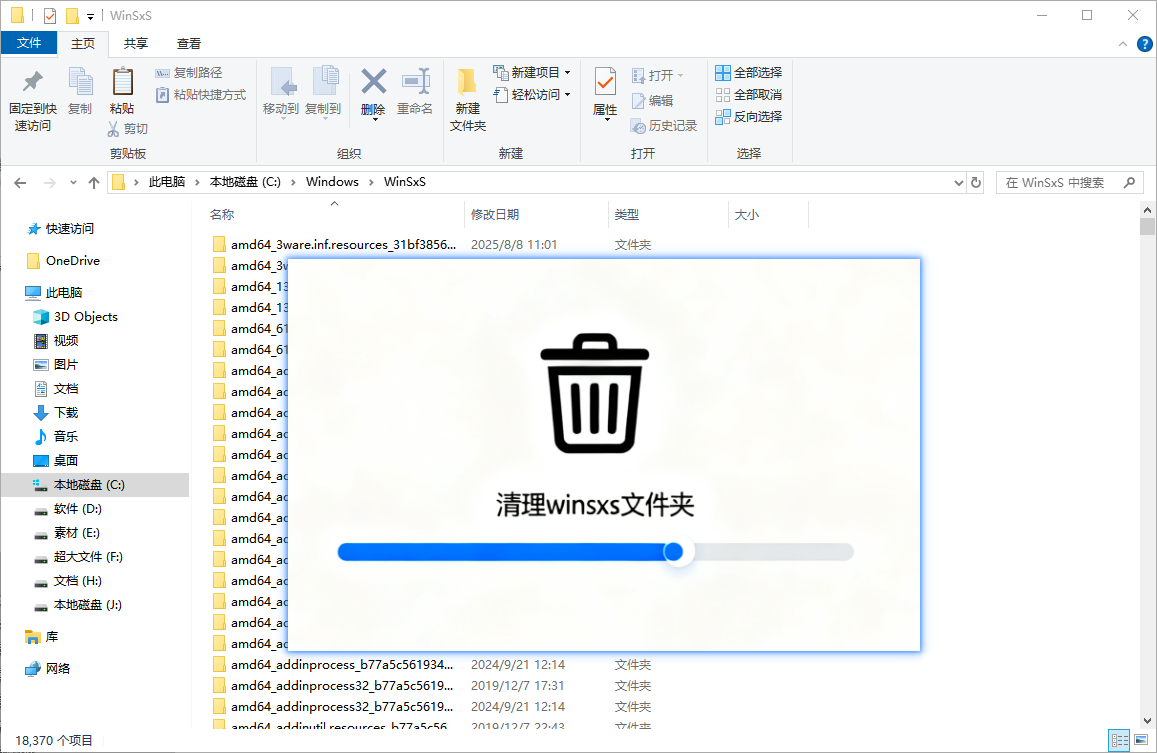
Task: Switch to the 查看 ribbon tab
Action: coord(190,43)
